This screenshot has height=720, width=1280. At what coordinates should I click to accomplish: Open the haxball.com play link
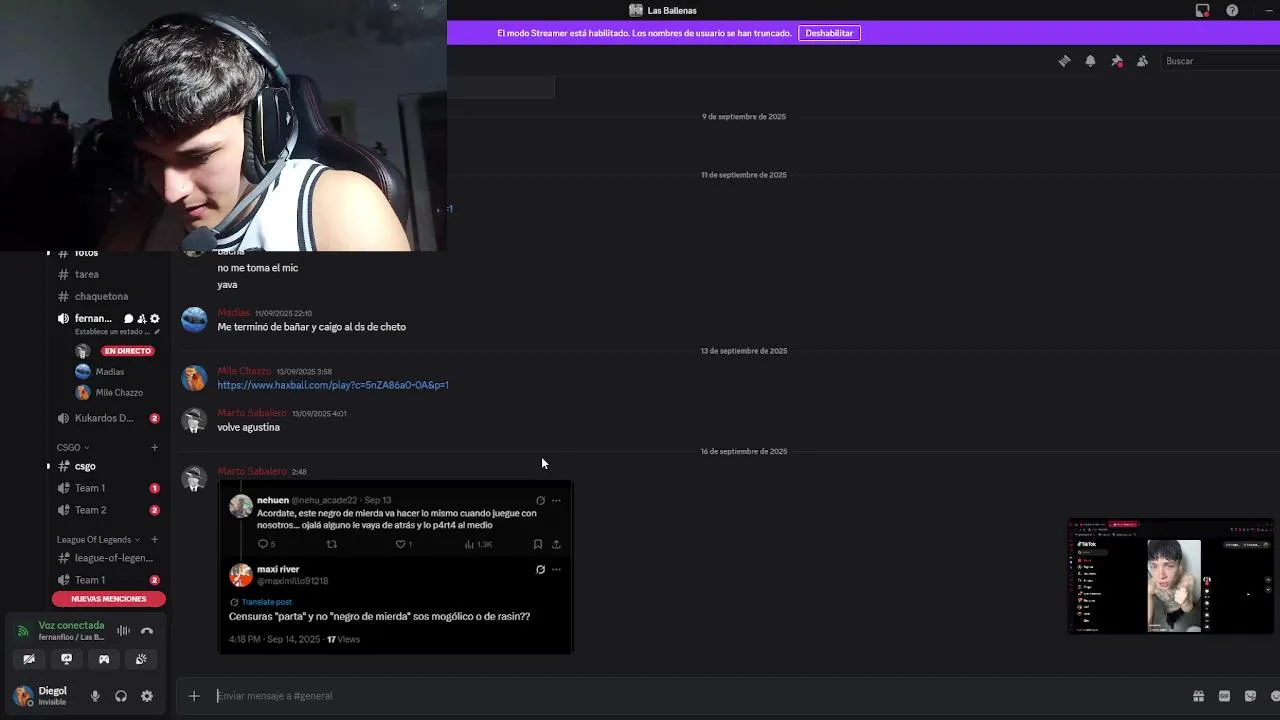click(x=333, y=385)
